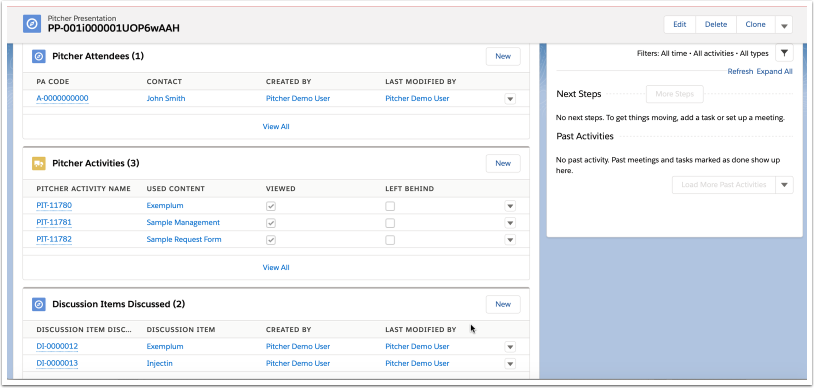The height and width of the screenshot is (388, 814).
Task: Click New in Pitcher Attendees section
Action: click(x=503, y=56)
